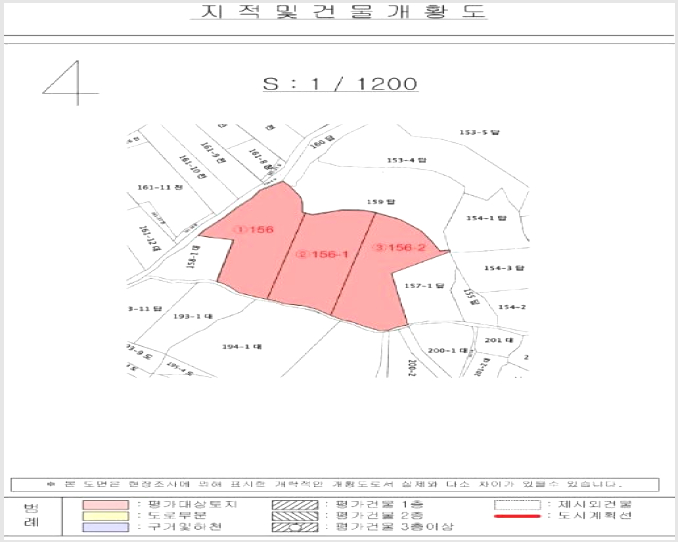678x542 pixels.
Task: Click the 평가대상토지 legend label
Action: [x=192, y=504]
